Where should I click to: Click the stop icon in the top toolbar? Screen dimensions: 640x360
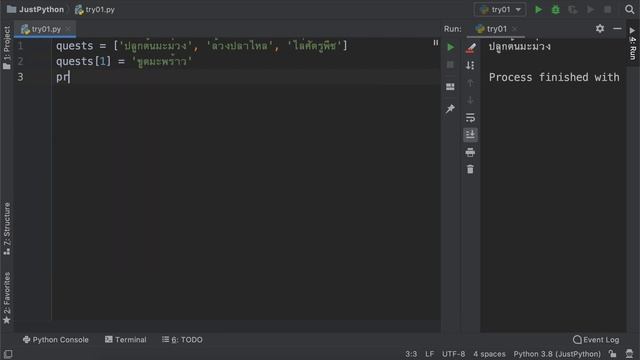click(607, 9)
